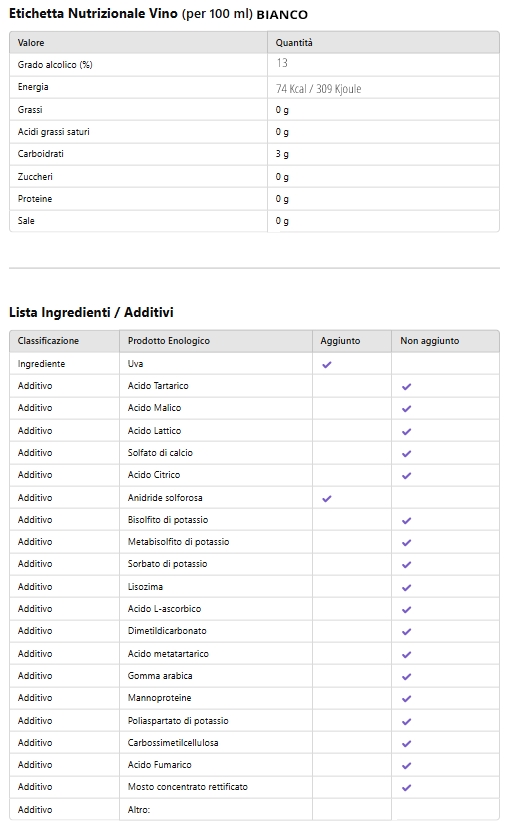Click the empty cell beside Altro:
The width and height of the screenshot is (511, 823).
point(352,810)
